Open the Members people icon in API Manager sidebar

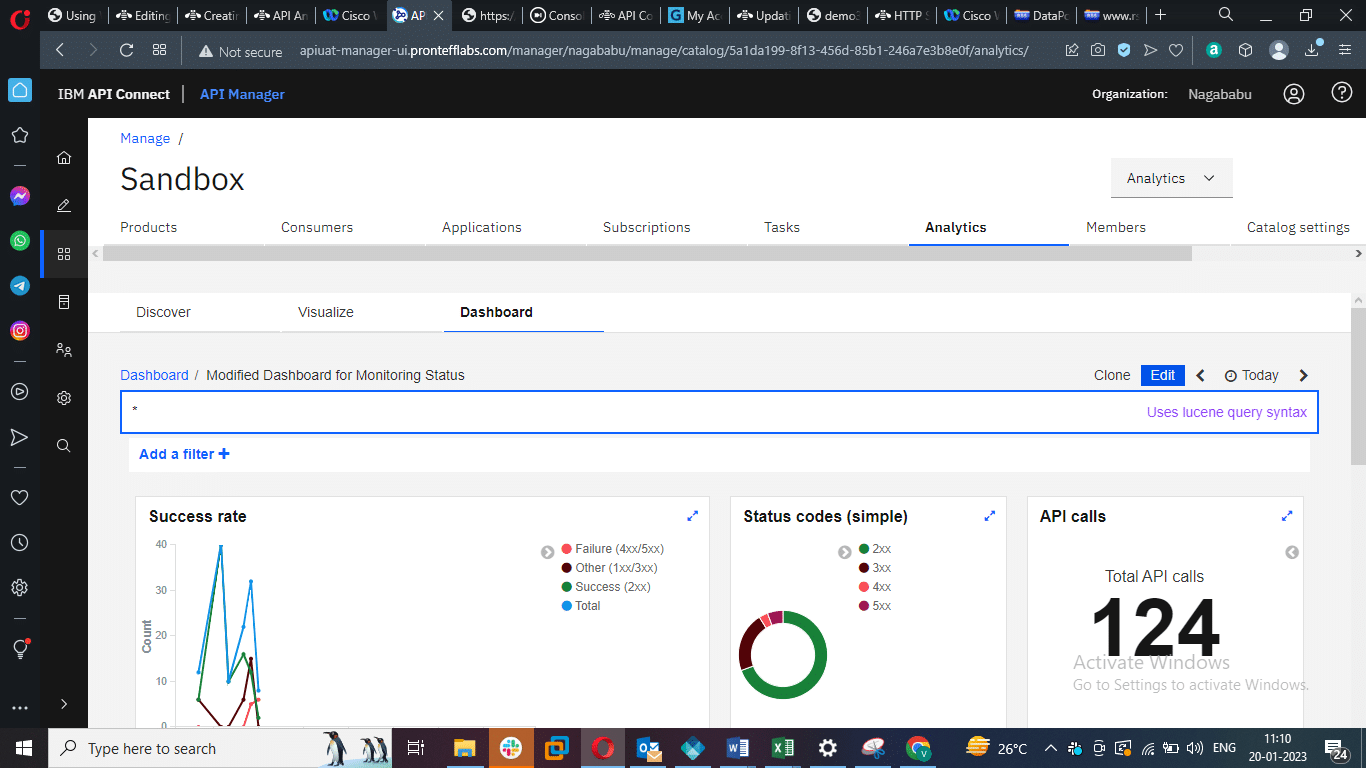coord(64,350)
